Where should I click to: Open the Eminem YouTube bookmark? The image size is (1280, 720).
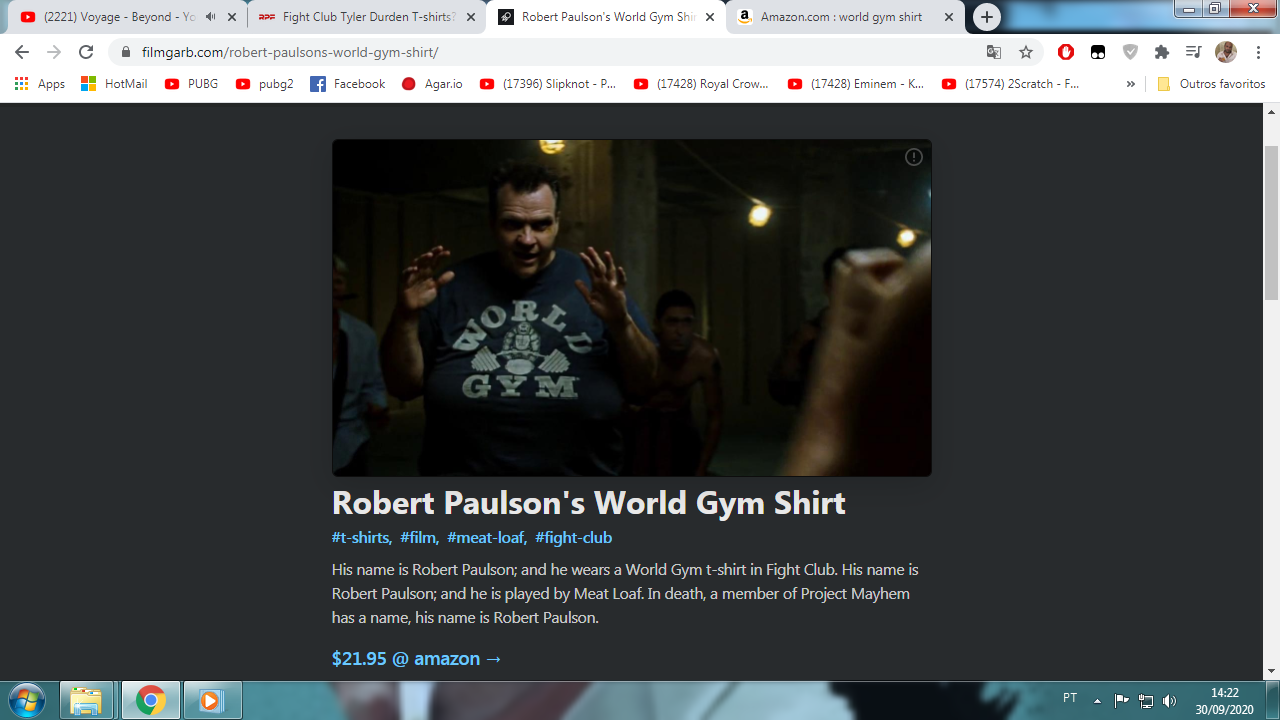coord(857,84)
